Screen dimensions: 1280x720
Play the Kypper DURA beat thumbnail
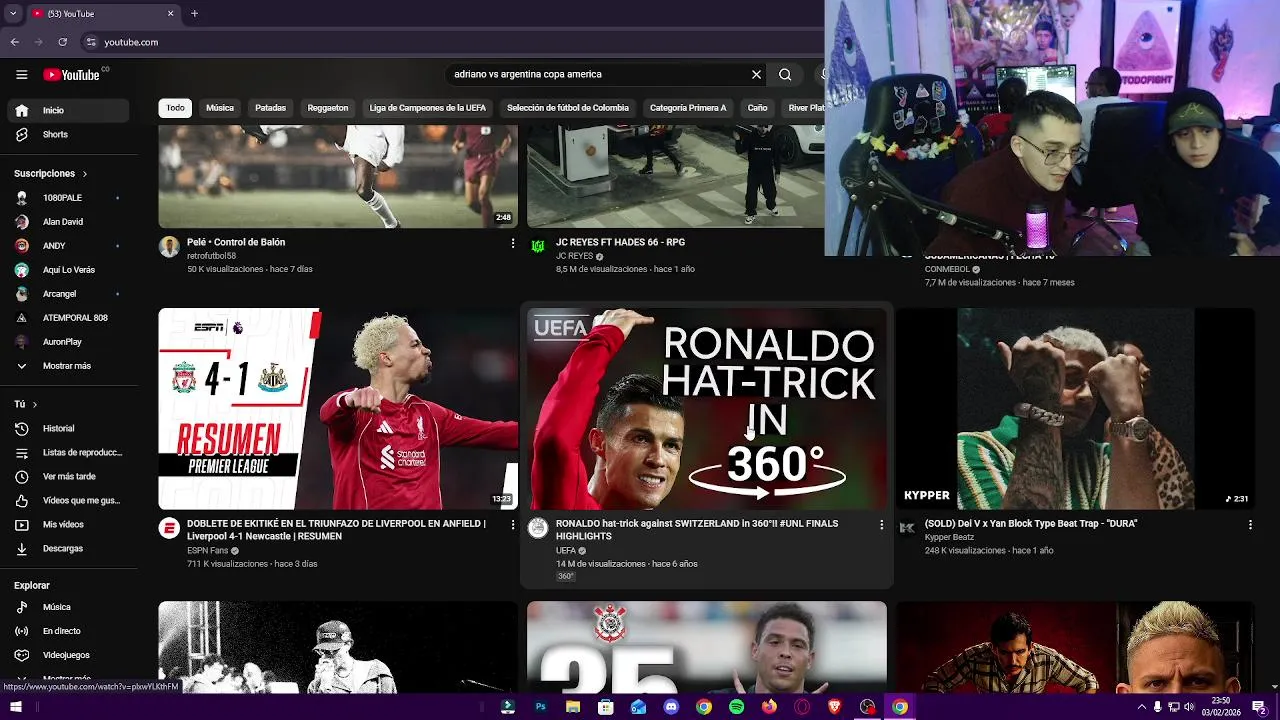point(1074,409)
